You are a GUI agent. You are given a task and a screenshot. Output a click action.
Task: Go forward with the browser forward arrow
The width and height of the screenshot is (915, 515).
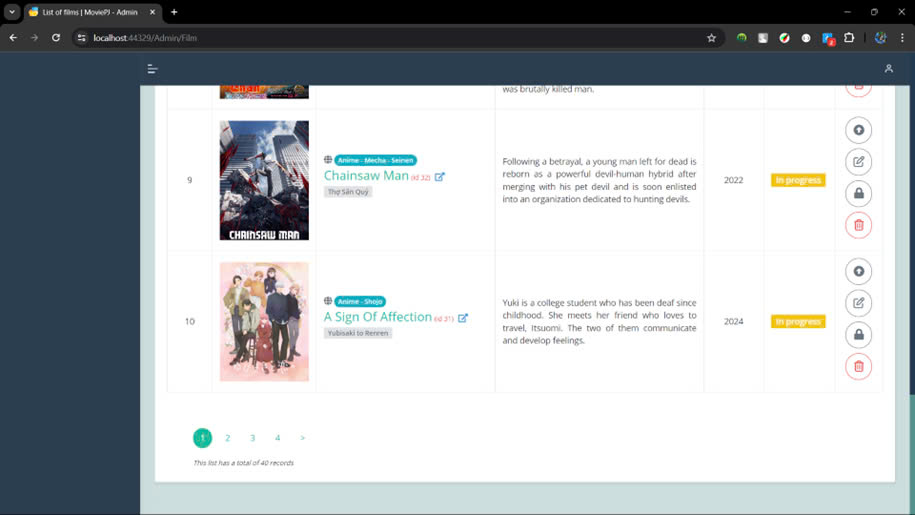[34, 38]
